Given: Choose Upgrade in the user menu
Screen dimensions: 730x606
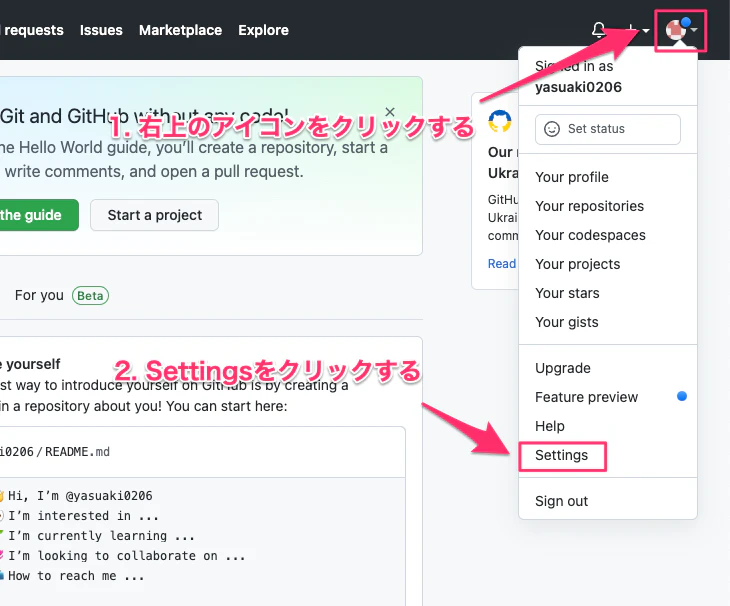Looking at the screenshot, I should 562,368.
